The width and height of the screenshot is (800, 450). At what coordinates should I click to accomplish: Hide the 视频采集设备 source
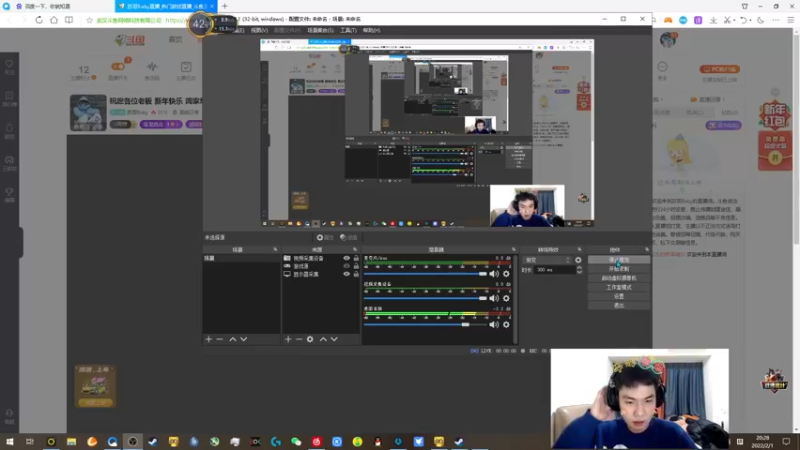[x=346, y=258]
